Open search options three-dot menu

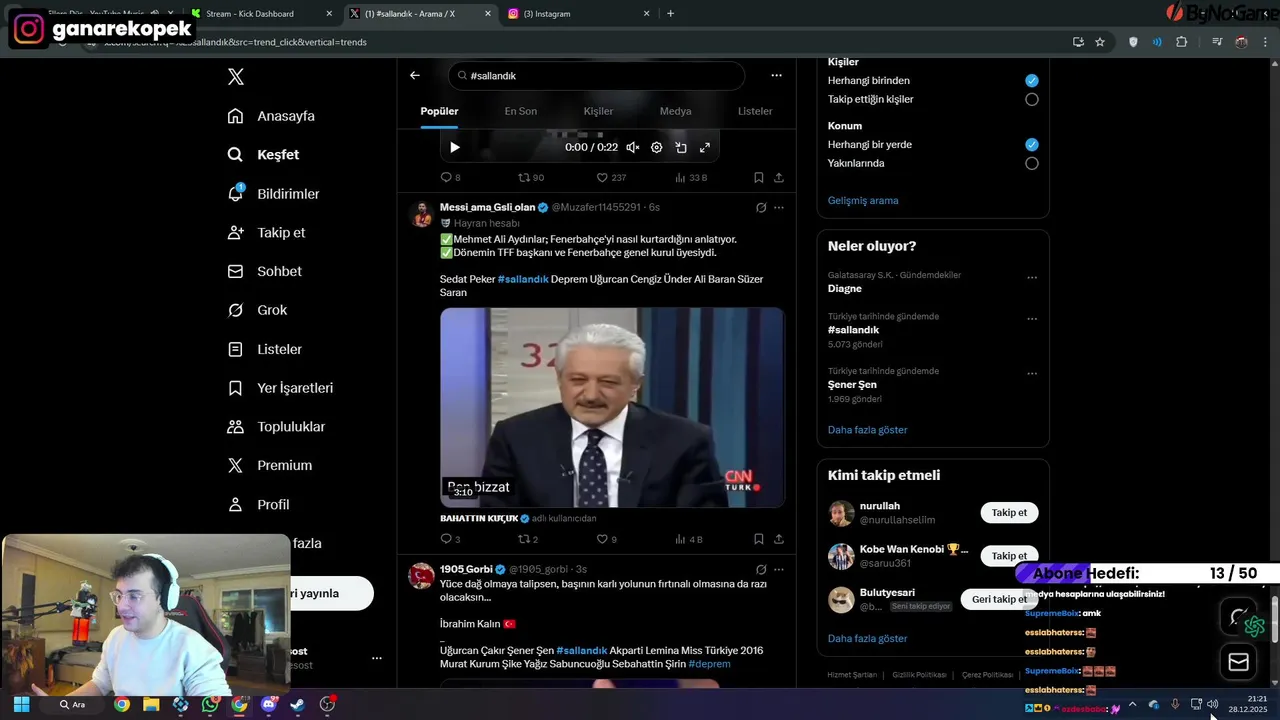[x=776, y=75]
